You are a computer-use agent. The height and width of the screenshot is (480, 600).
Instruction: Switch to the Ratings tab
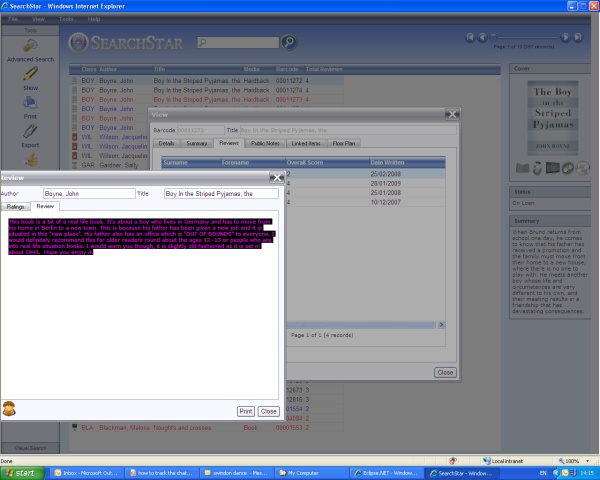tap(15, 206)
